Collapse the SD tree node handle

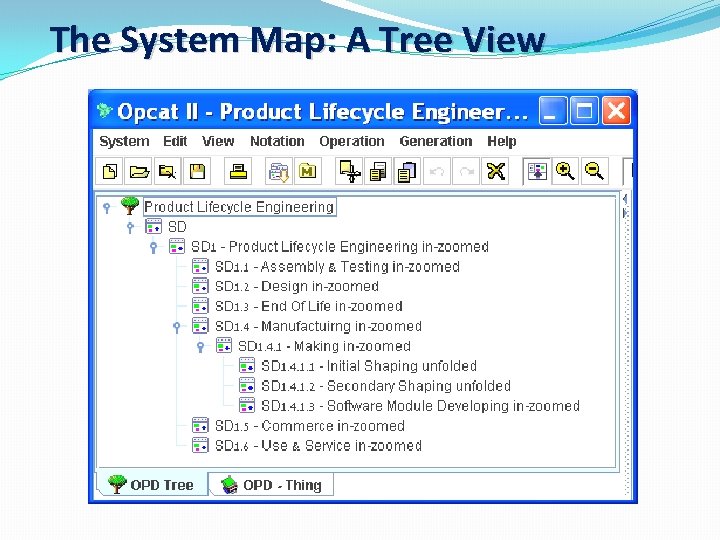[x=130, y=227]
